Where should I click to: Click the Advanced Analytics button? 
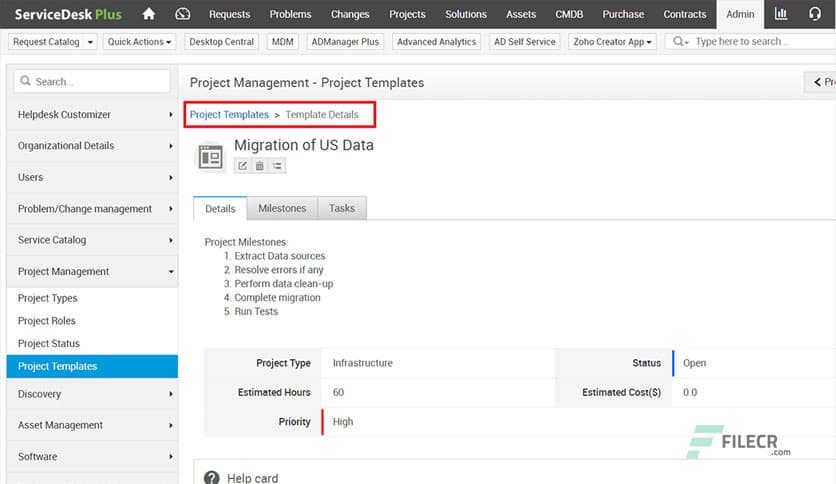pyautogui.click(x=436, y=42)
